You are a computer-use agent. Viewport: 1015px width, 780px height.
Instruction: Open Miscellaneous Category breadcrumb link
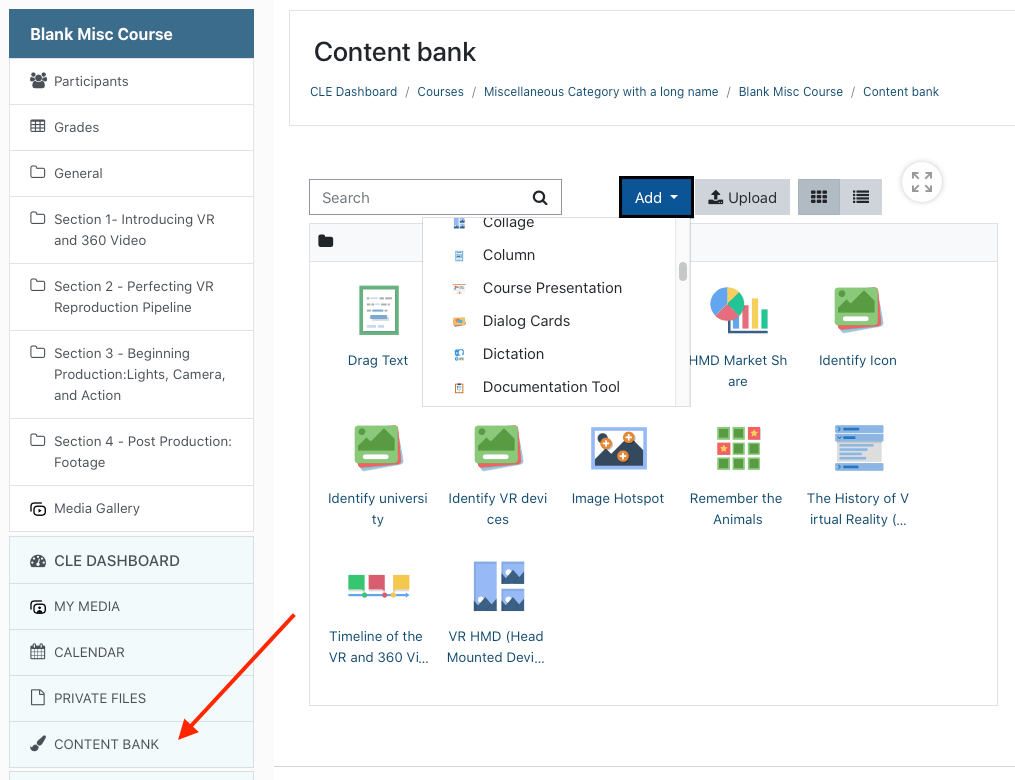pos(601,92)
